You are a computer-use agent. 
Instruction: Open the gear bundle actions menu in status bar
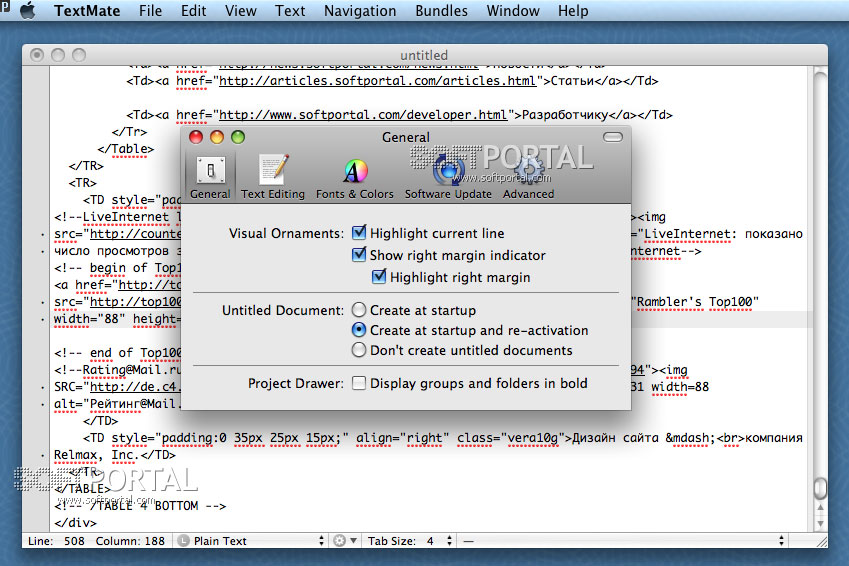tap(345, 541)
